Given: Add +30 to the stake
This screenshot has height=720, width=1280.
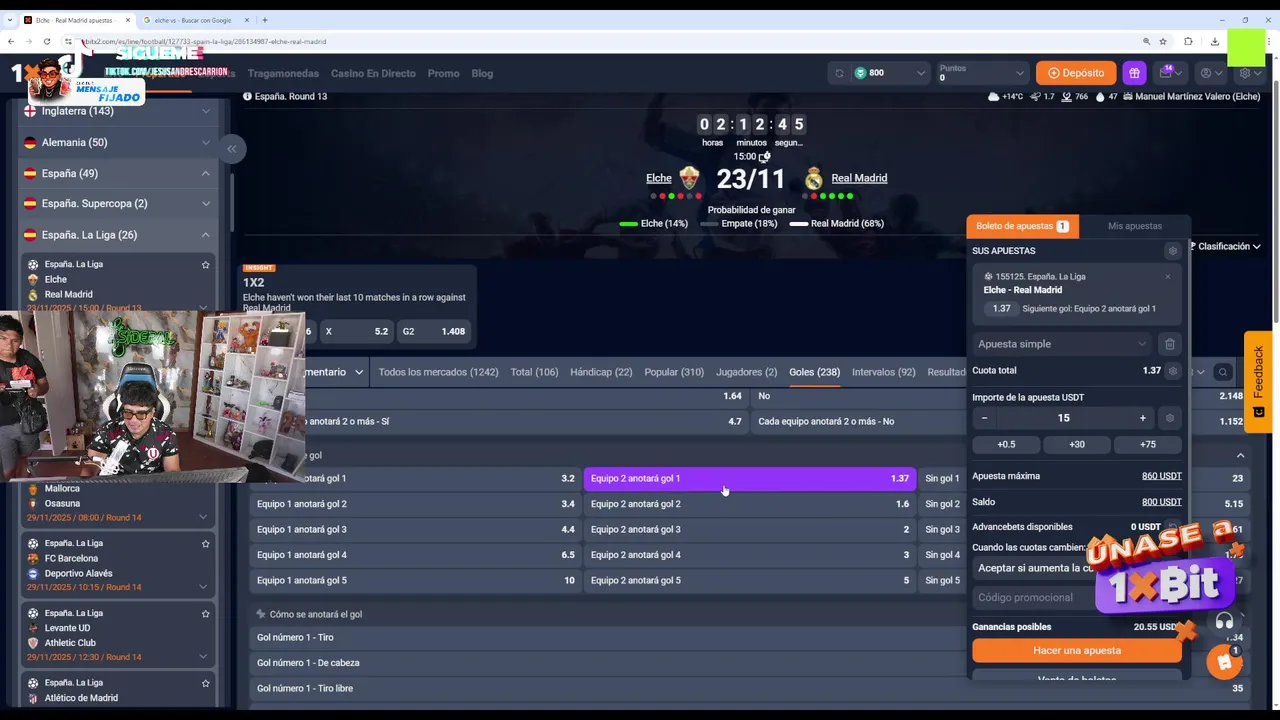Looking at the screenshot, I should (1077, 444).
